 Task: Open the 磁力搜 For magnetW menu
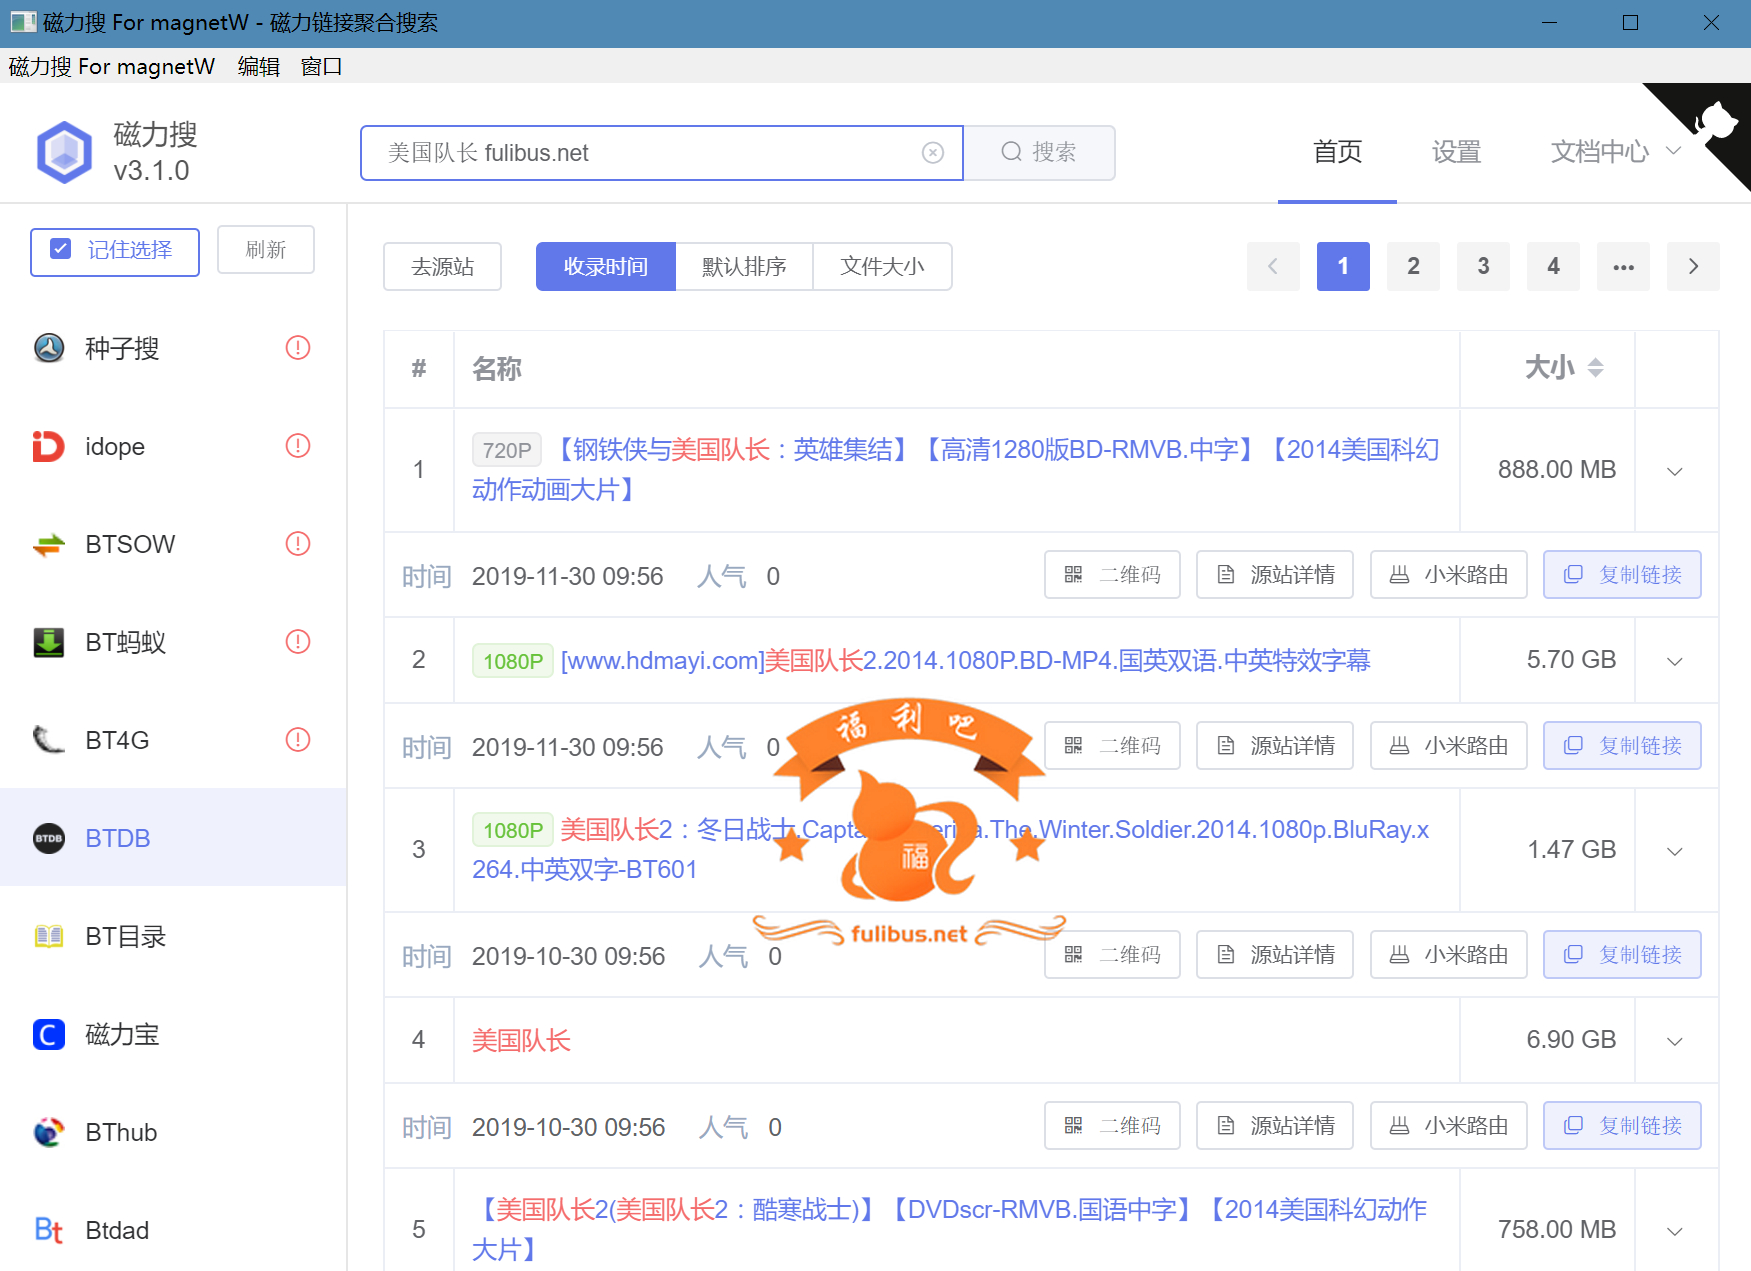(x=112, y=66)
